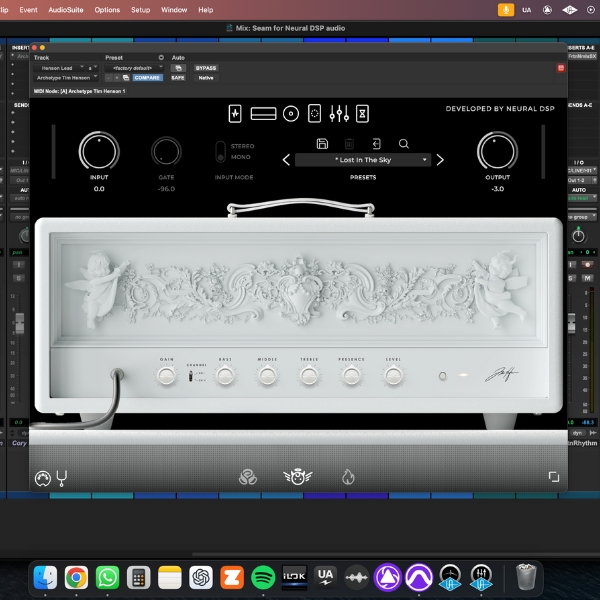Open the post-effects hourglass section
The height and width of the screenshot is (600, 600).
pyautogui.click(x=362, y=114)
